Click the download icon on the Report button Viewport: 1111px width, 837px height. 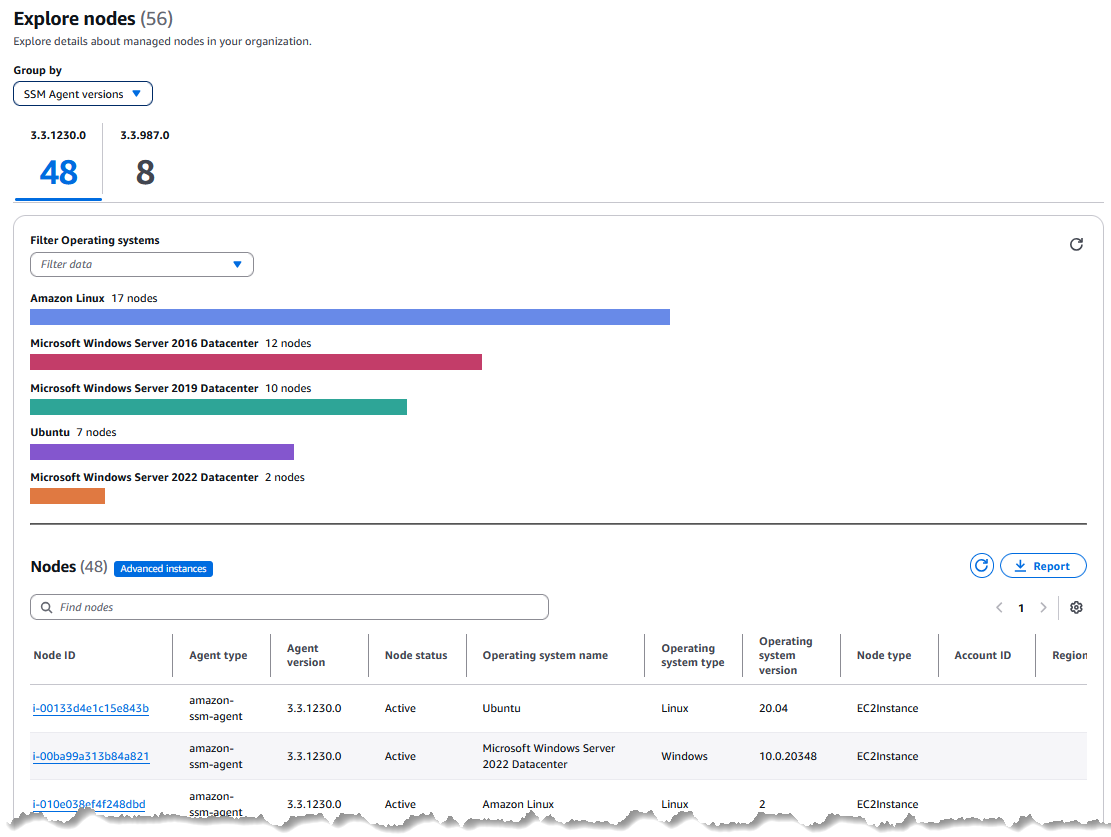1021,565
